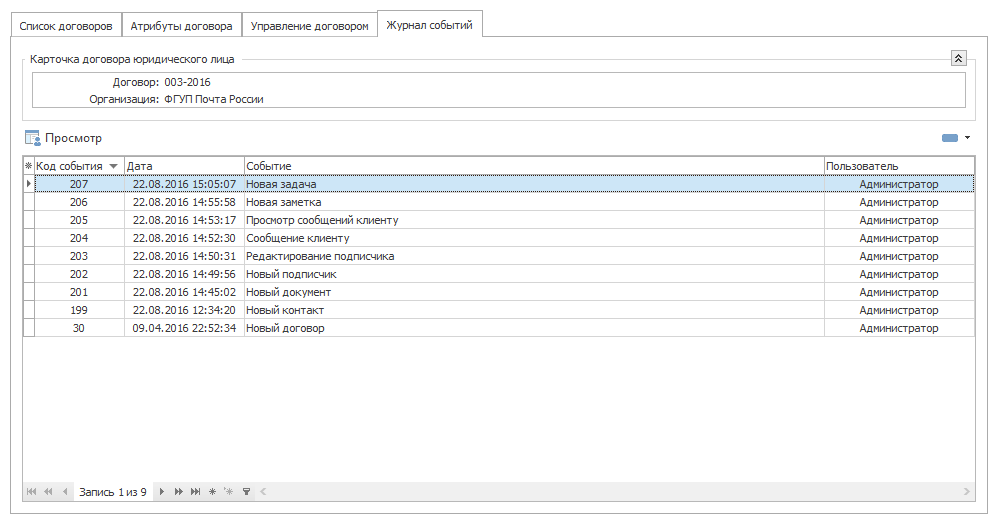The height and width of the screenshot is (524, 998).
Task: Click the Редактирование подписчика event cell
Action: [x=534, y=256]
